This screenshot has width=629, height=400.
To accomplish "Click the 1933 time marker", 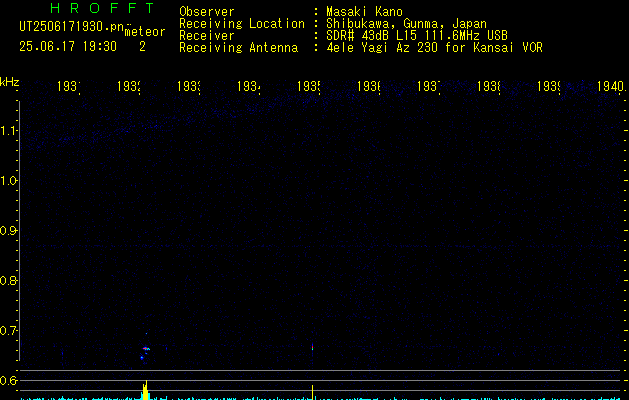I will pos(189,86).
